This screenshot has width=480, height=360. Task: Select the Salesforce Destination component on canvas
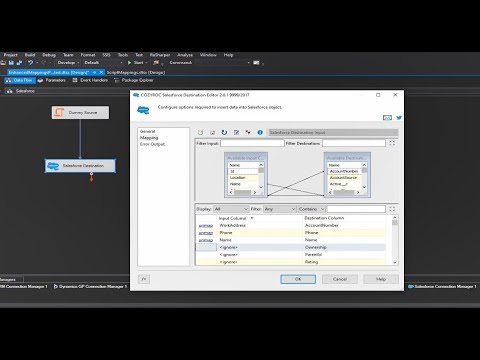(x=80, y=166)
